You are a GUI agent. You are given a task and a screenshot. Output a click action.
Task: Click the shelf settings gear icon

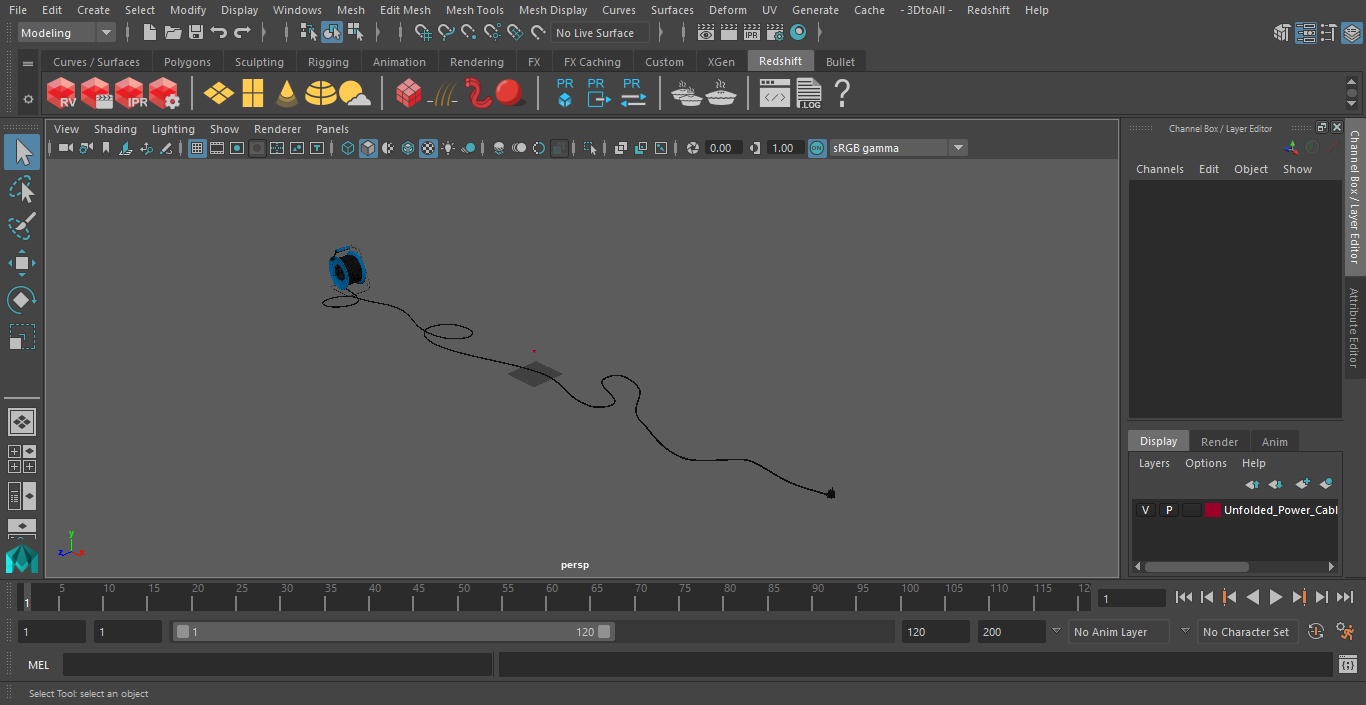(x=28, y=99)
